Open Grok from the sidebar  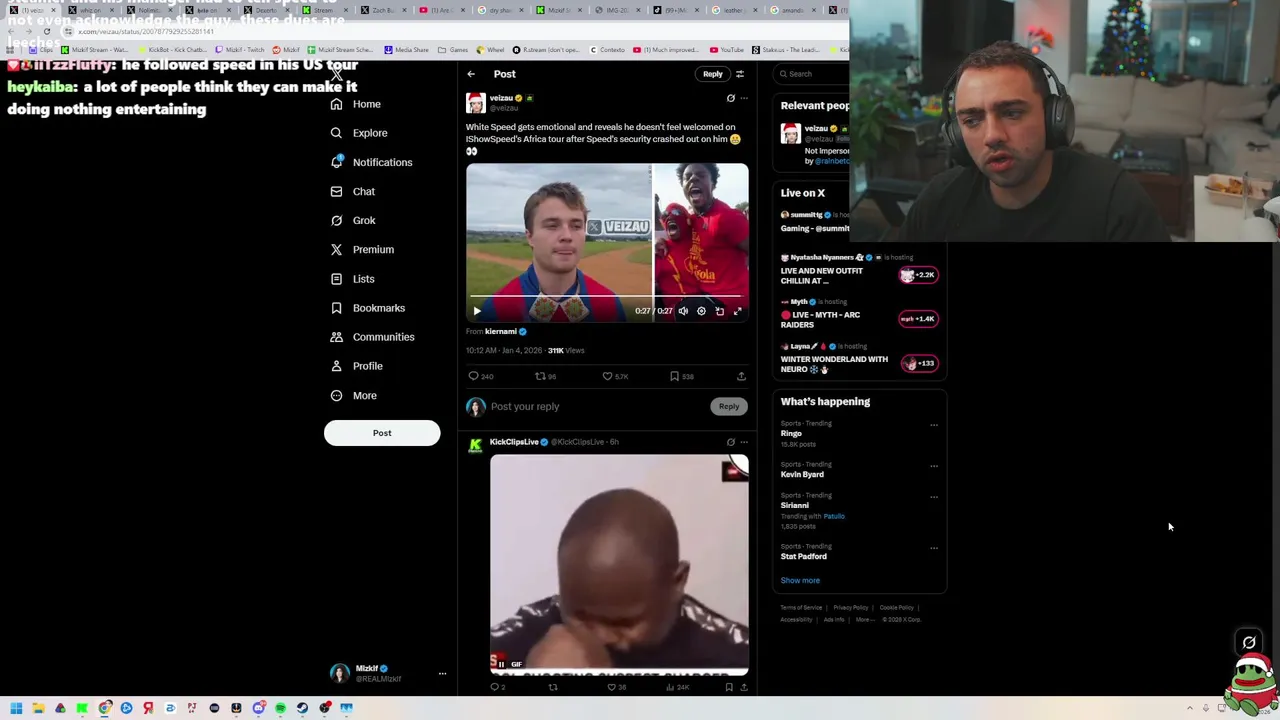click(x=353, y=220)
